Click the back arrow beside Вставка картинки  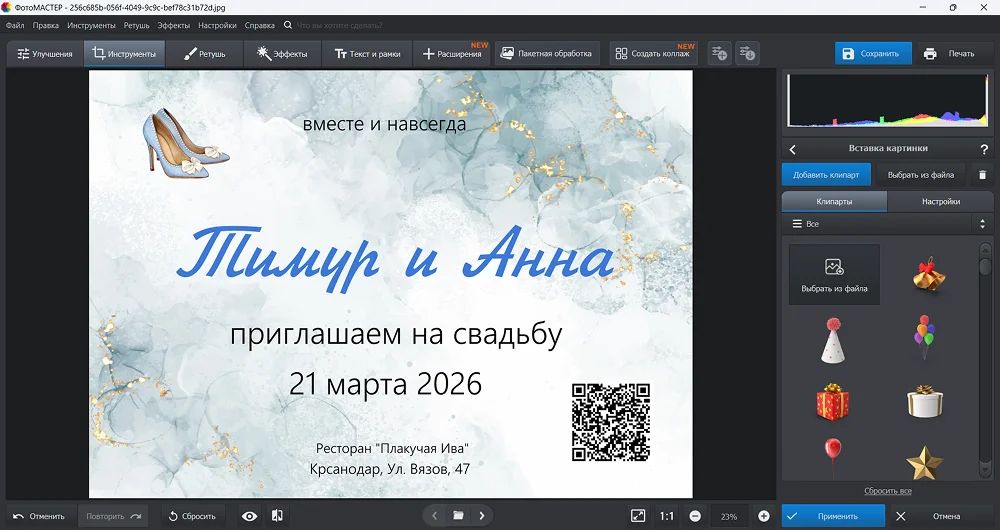[793, 149]
